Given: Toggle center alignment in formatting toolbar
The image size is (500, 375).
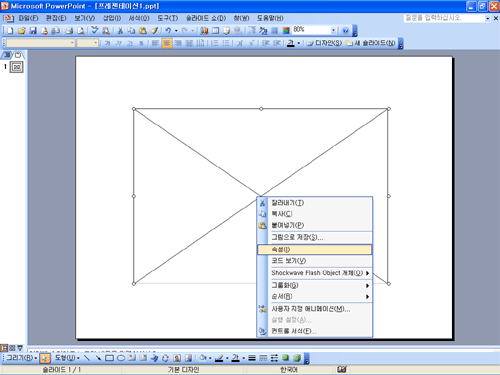Looking at the screenshot, I should pyautogui.click(x=167, y=43).
